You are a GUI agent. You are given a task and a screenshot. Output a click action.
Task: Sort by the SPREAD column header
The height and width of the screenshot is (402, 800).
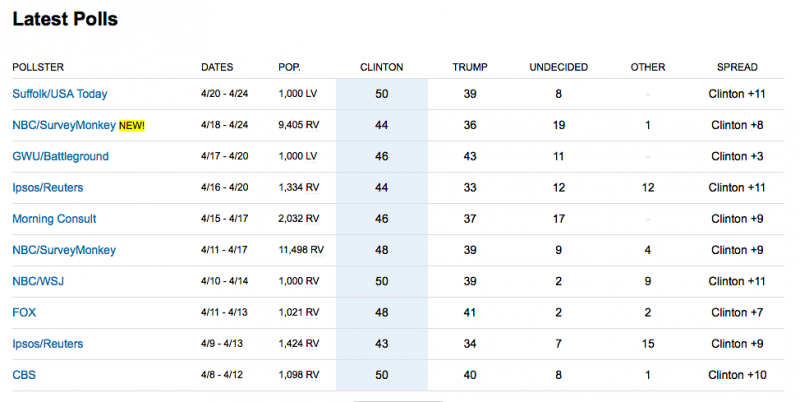(737, 67)
